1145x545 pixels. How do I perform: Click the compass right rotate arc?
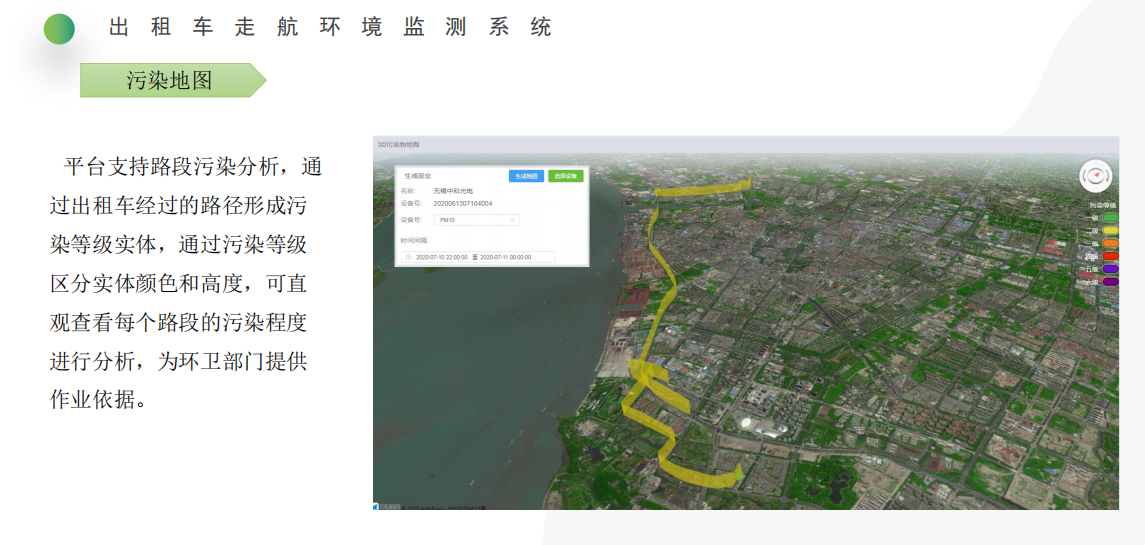[1106, 176]
